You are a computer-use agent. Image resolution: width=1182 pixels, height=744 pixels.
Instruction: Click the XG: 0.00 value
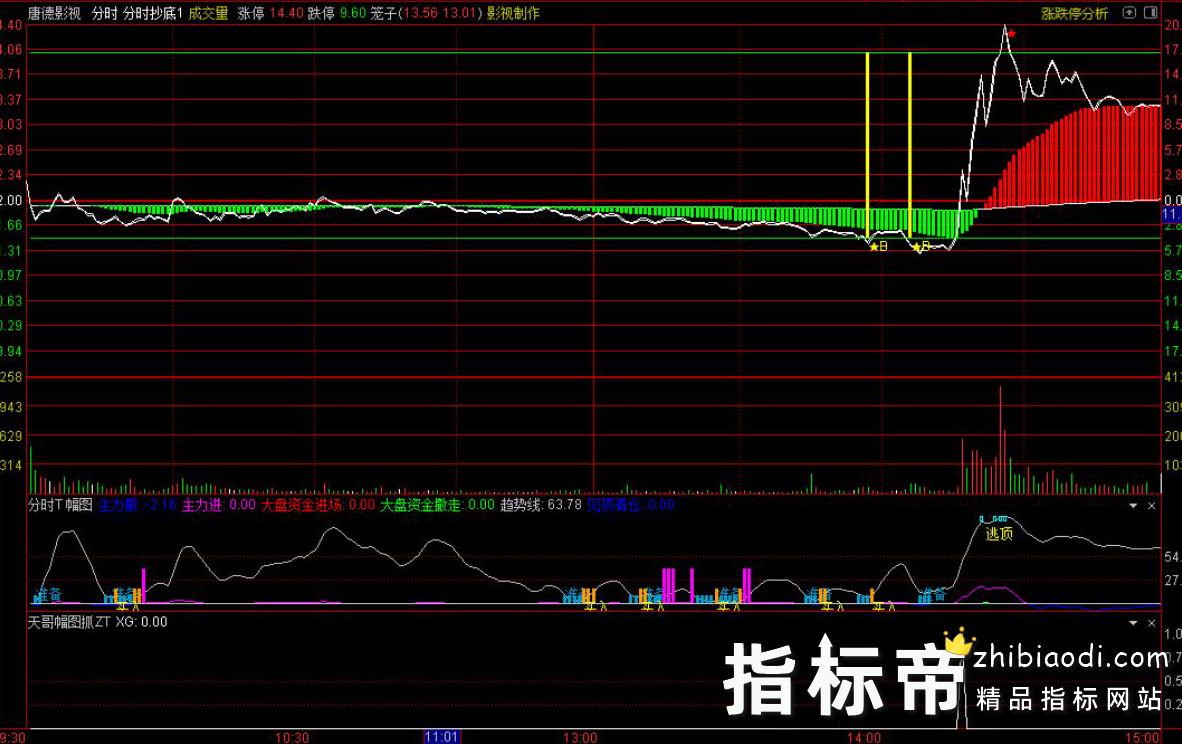click(x=142, y=622)
